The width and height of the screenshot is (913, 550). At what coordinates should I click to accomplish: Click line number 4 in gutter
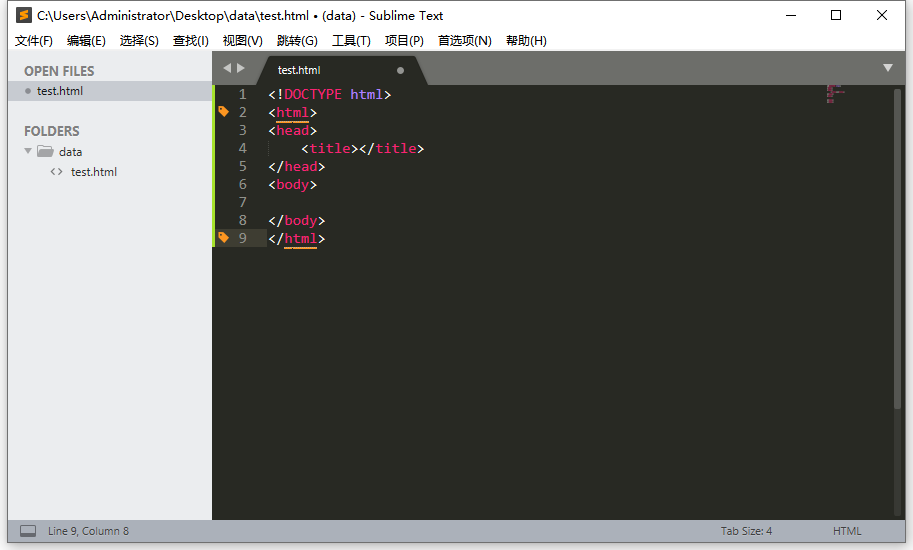[243, 148]
